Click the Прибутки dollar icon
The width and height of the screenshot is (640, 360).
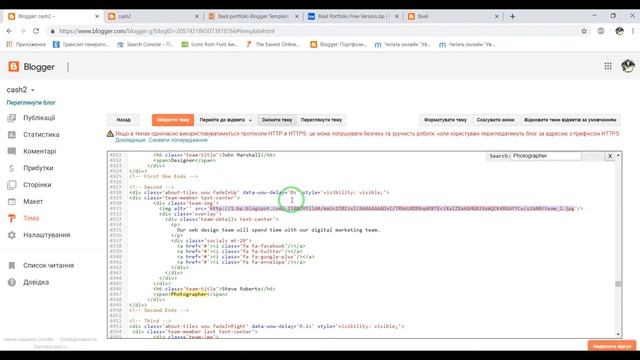click(11, 168)
